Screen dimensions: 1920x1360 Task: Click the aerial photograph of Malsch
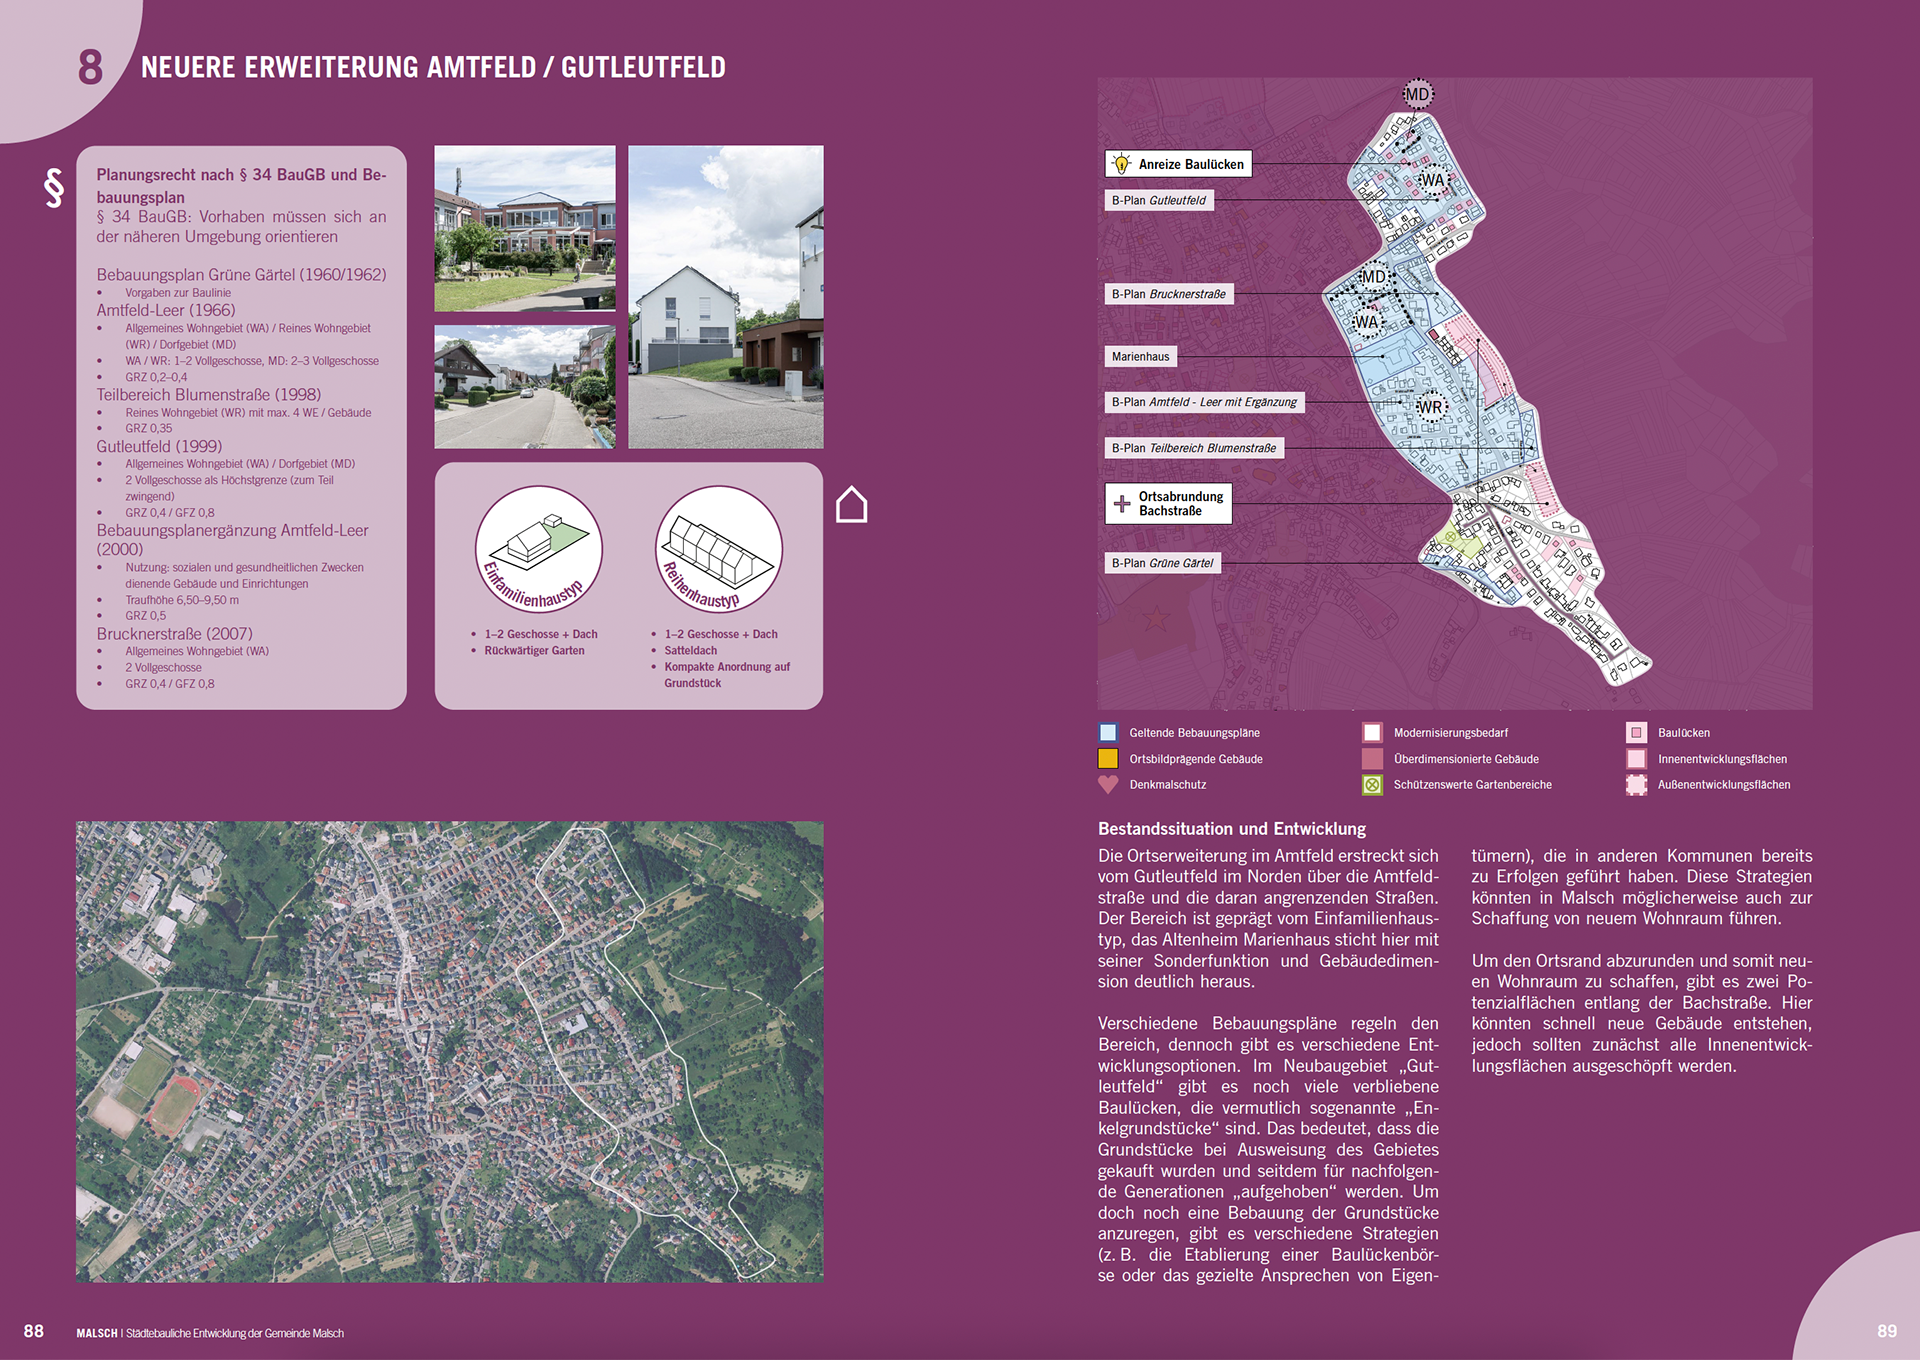tap(449, 1051)
